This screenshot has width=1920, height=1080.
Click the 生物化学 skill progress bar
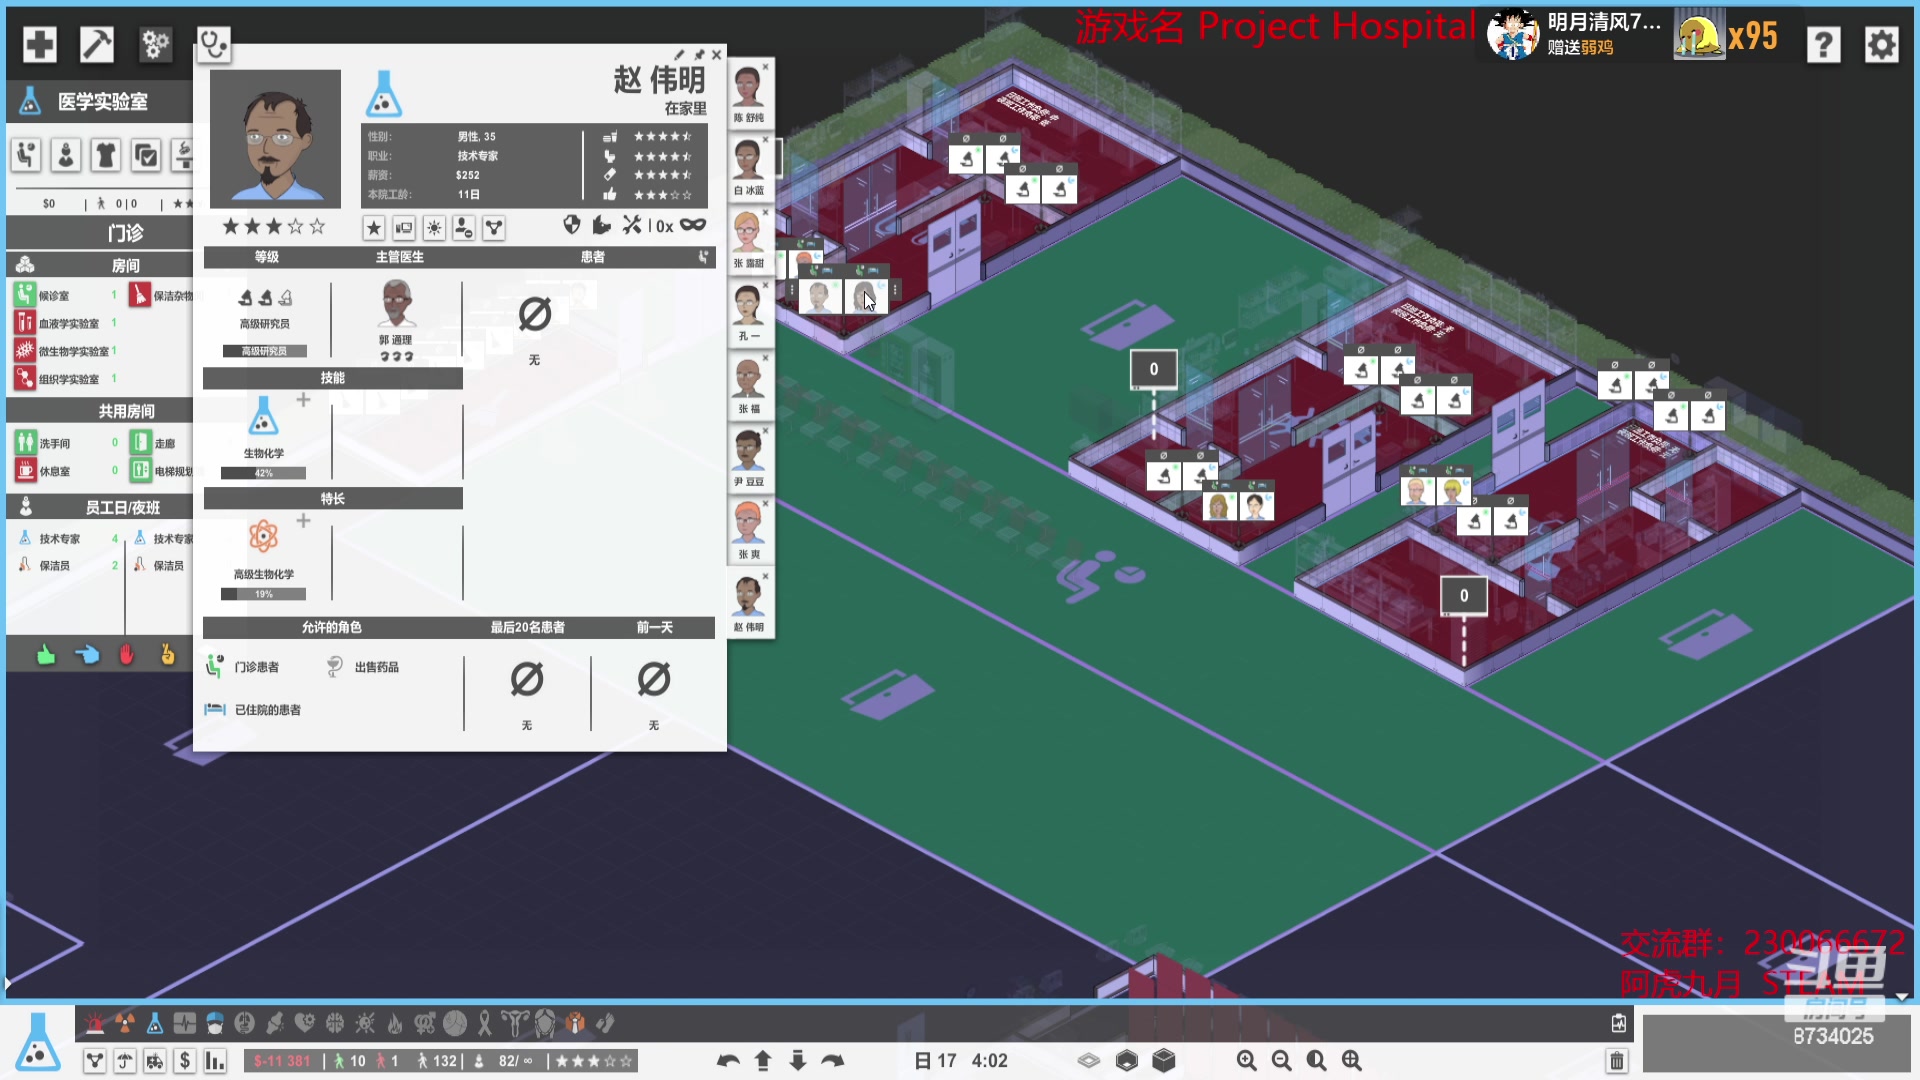264,473
